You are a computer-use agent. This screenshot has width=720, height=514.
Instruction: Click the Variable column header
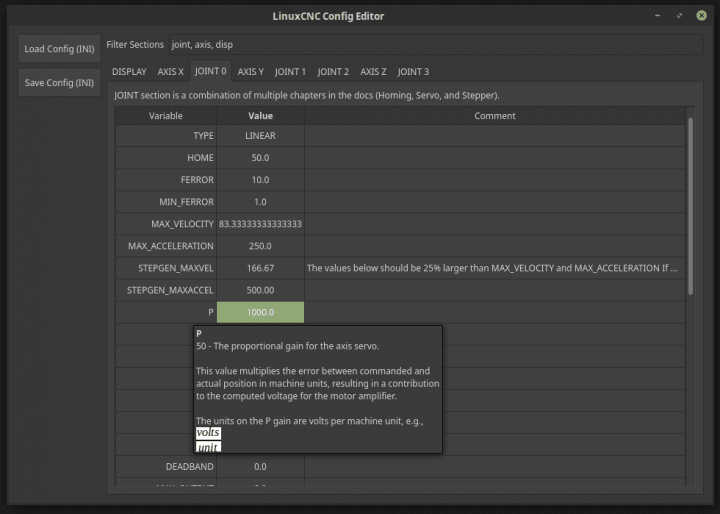166,116
